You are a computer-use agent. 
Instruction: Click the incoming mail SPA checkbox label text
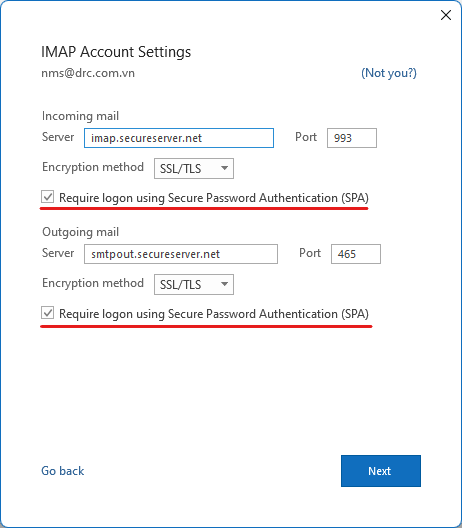tap(214, 198)
